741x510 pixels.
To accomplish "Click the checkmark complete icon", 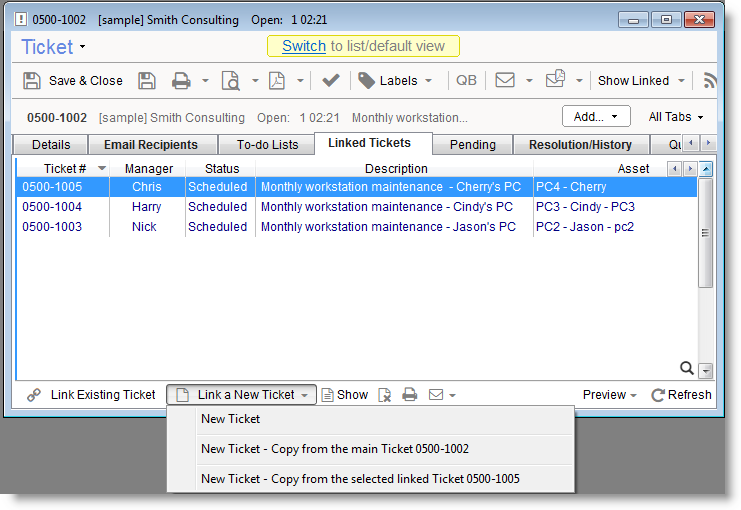I will tap(331, 81).
